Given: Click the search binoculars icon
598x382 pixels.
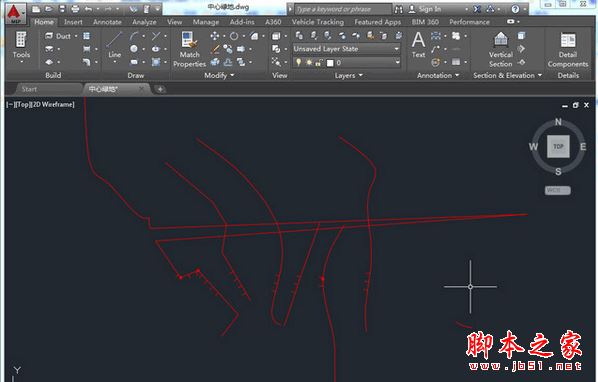Looking at the screenshot, I should point(399,9).
